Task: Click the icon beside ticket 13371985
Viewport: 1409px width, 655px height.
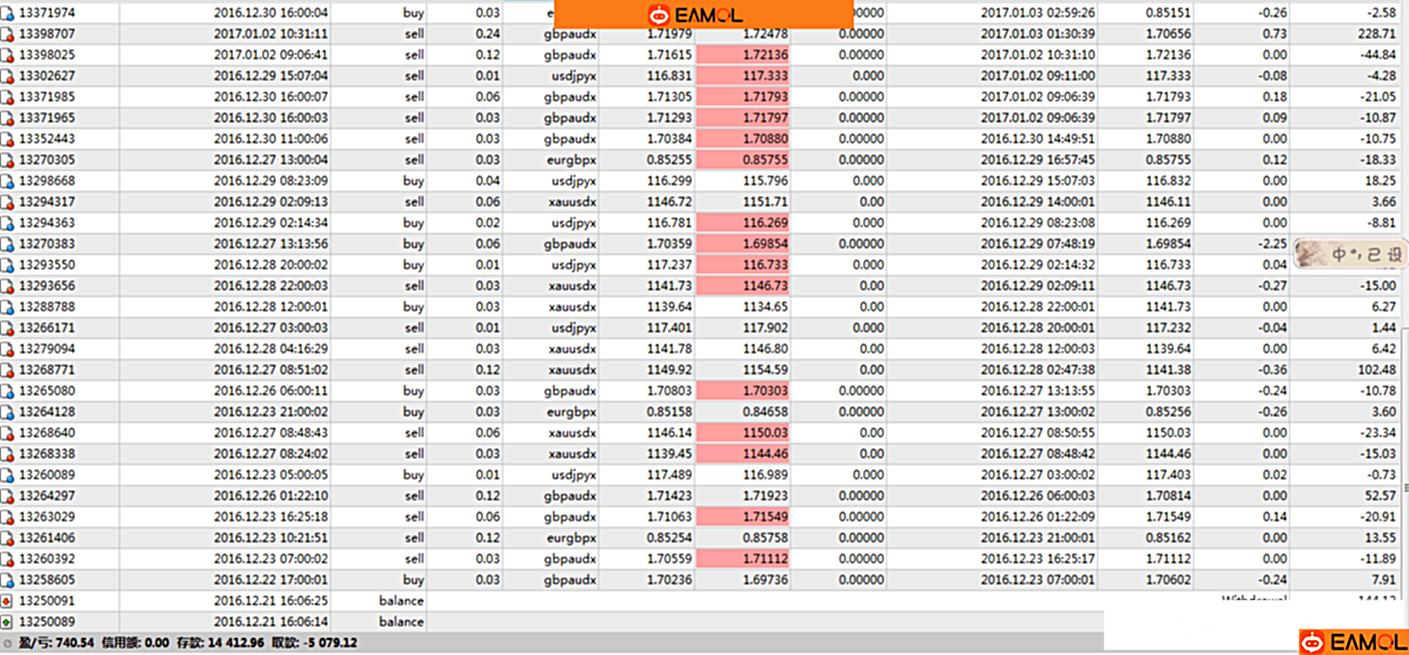Action: 7,97
